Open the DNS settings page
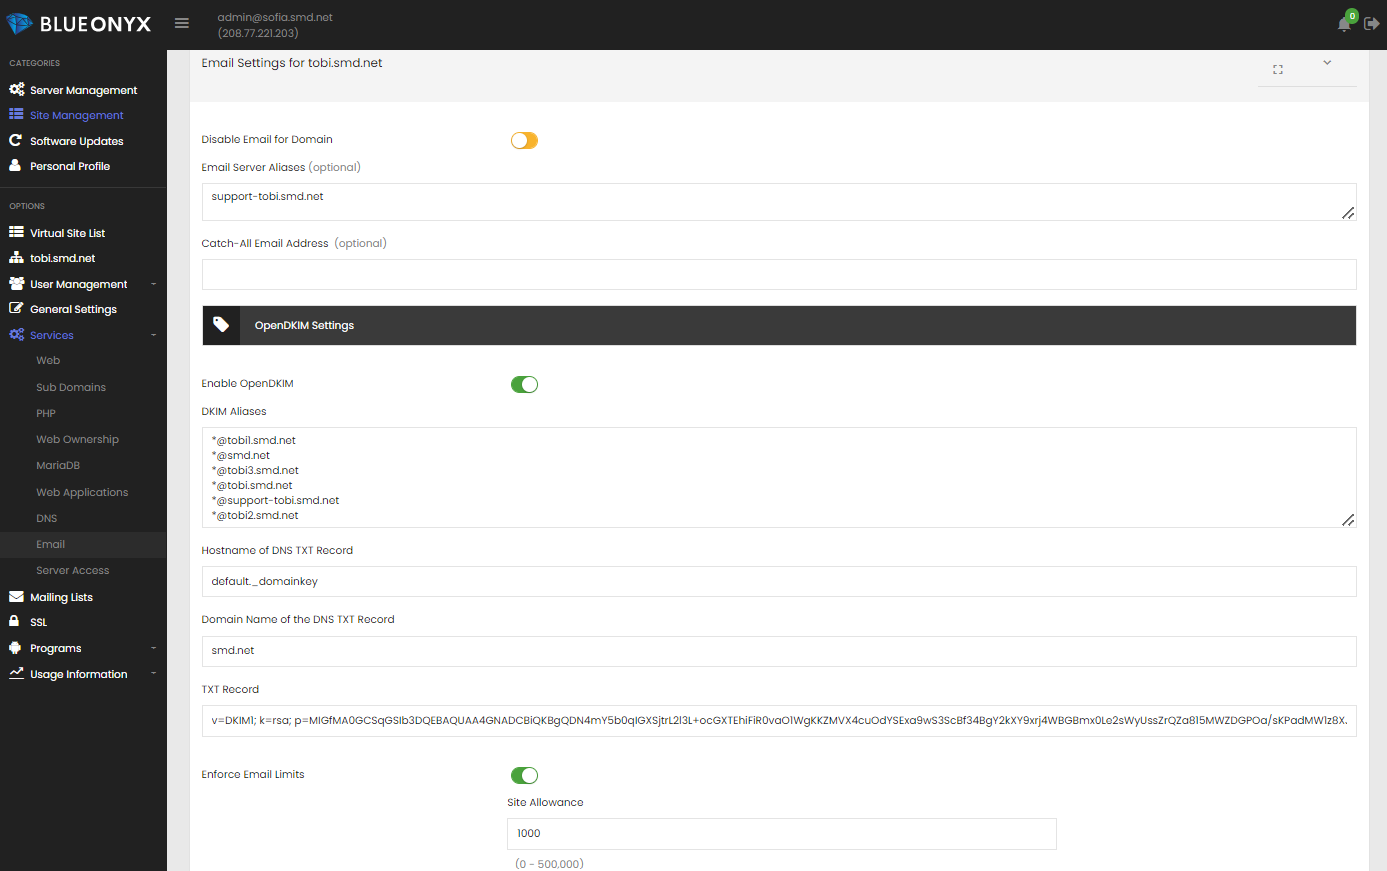 coord(47,518)
